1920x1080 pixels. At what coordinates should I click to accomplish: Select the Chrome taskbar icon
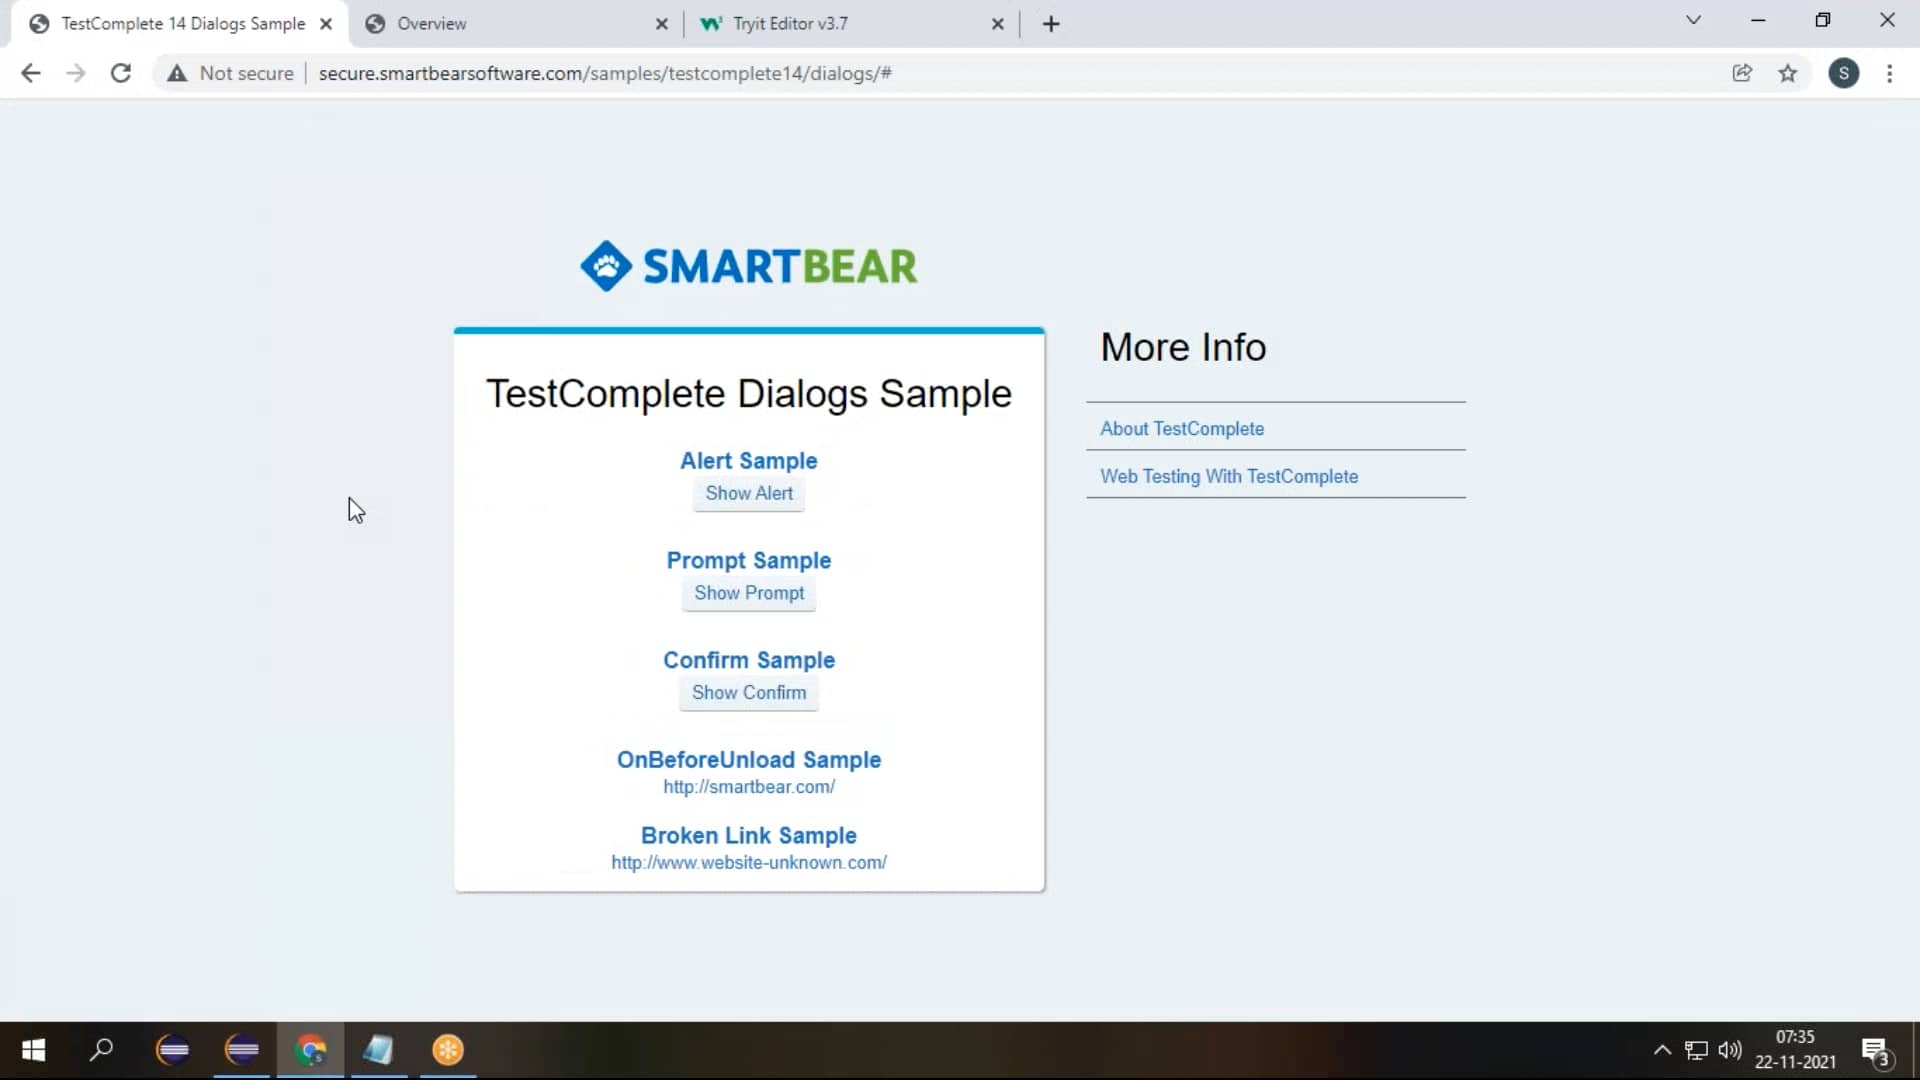pyautogui.click(x=311, y=1051)
